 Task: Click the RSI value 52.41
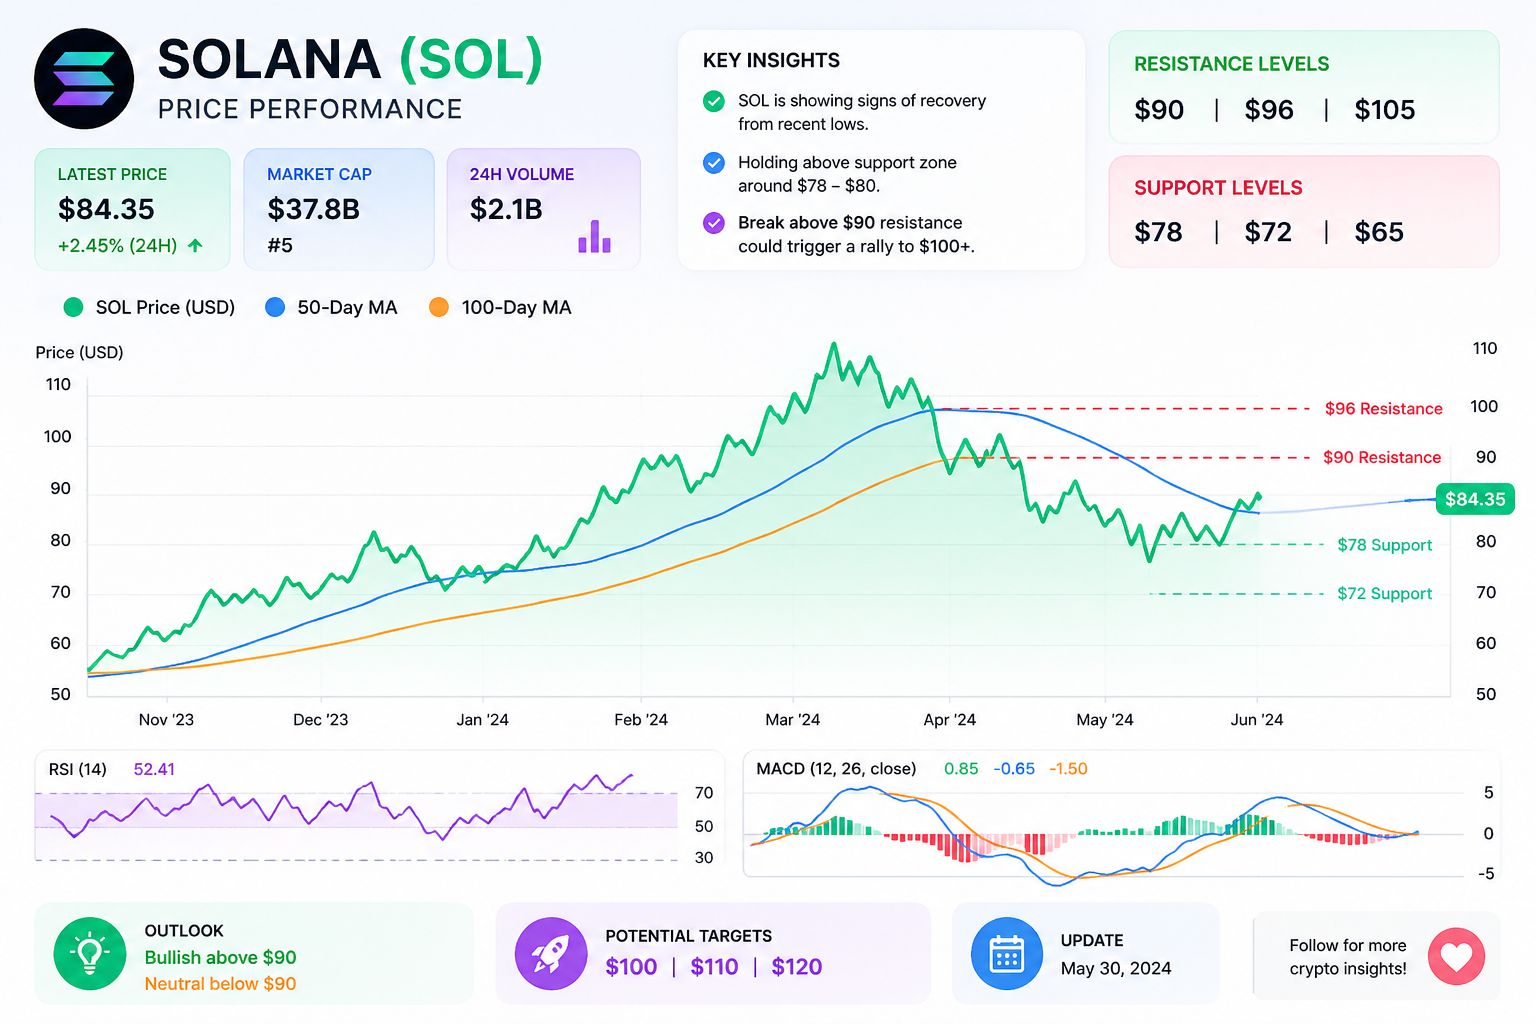[154, 770]
